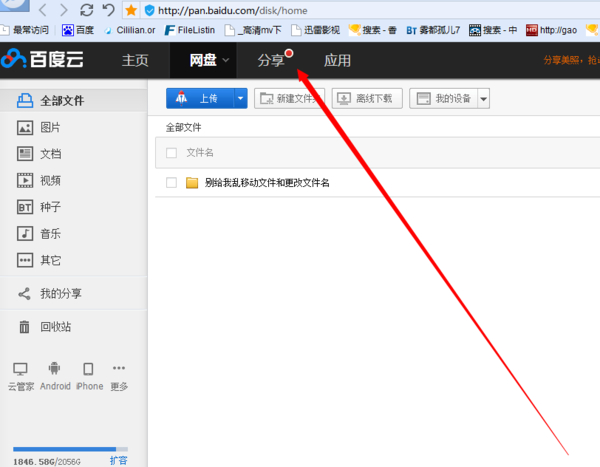This screenshot has height=467, width=600.
Task: Click the 离线下载 button
Action: point(367,98)
